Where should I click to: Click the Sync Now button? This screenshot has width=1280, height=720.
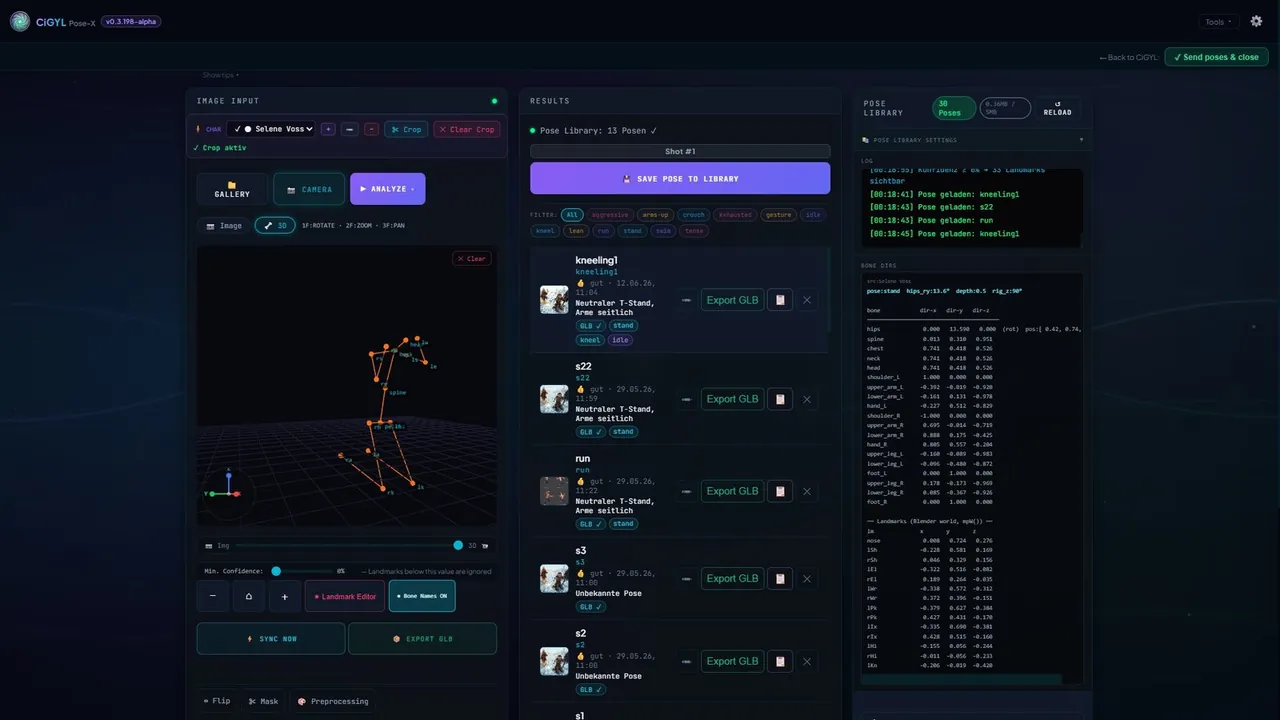point(271,639)
